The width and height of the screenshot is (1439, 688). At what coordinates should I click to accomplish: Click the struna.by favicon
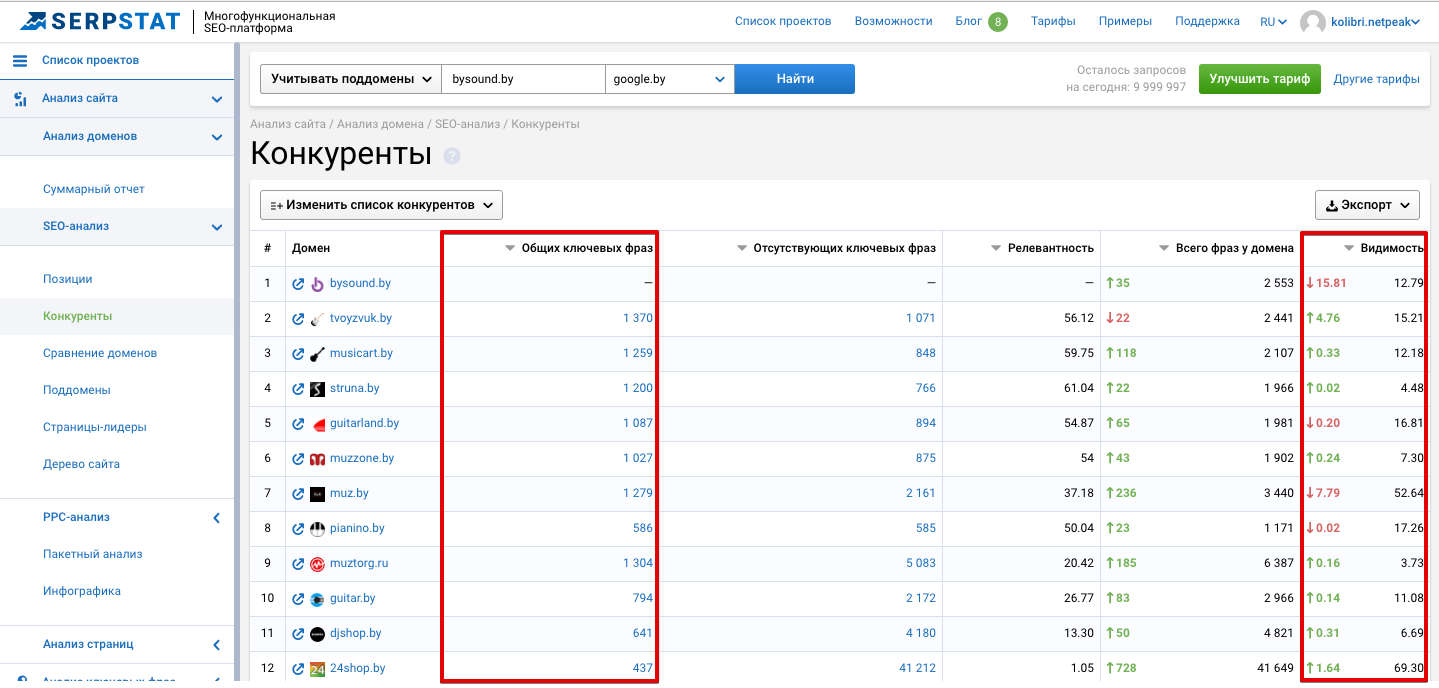click(317, 389)
